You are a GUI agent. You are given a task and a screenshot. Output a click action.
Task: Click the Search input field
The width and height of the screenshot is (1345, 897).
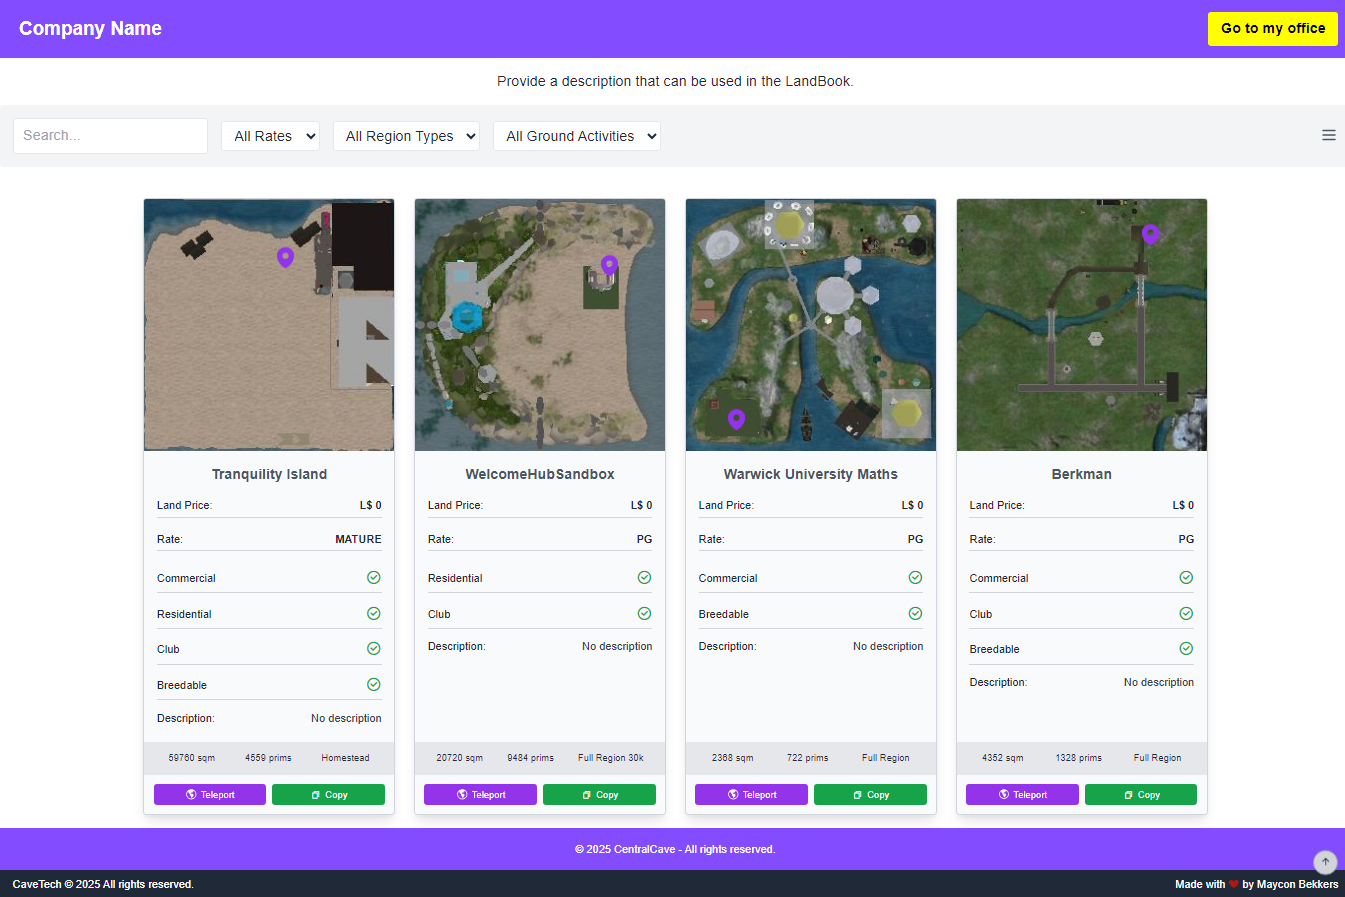click(x=110, y=136)
